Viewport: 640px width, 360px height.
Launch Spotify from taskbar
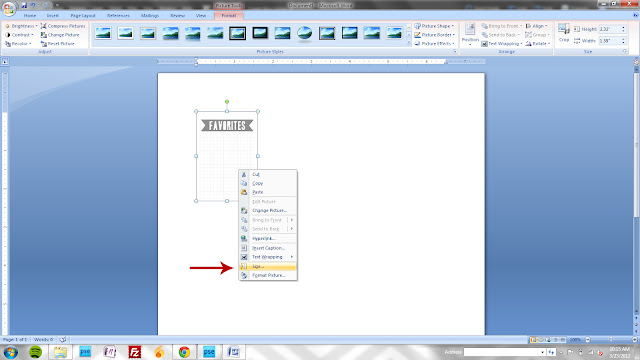(36, 351)
